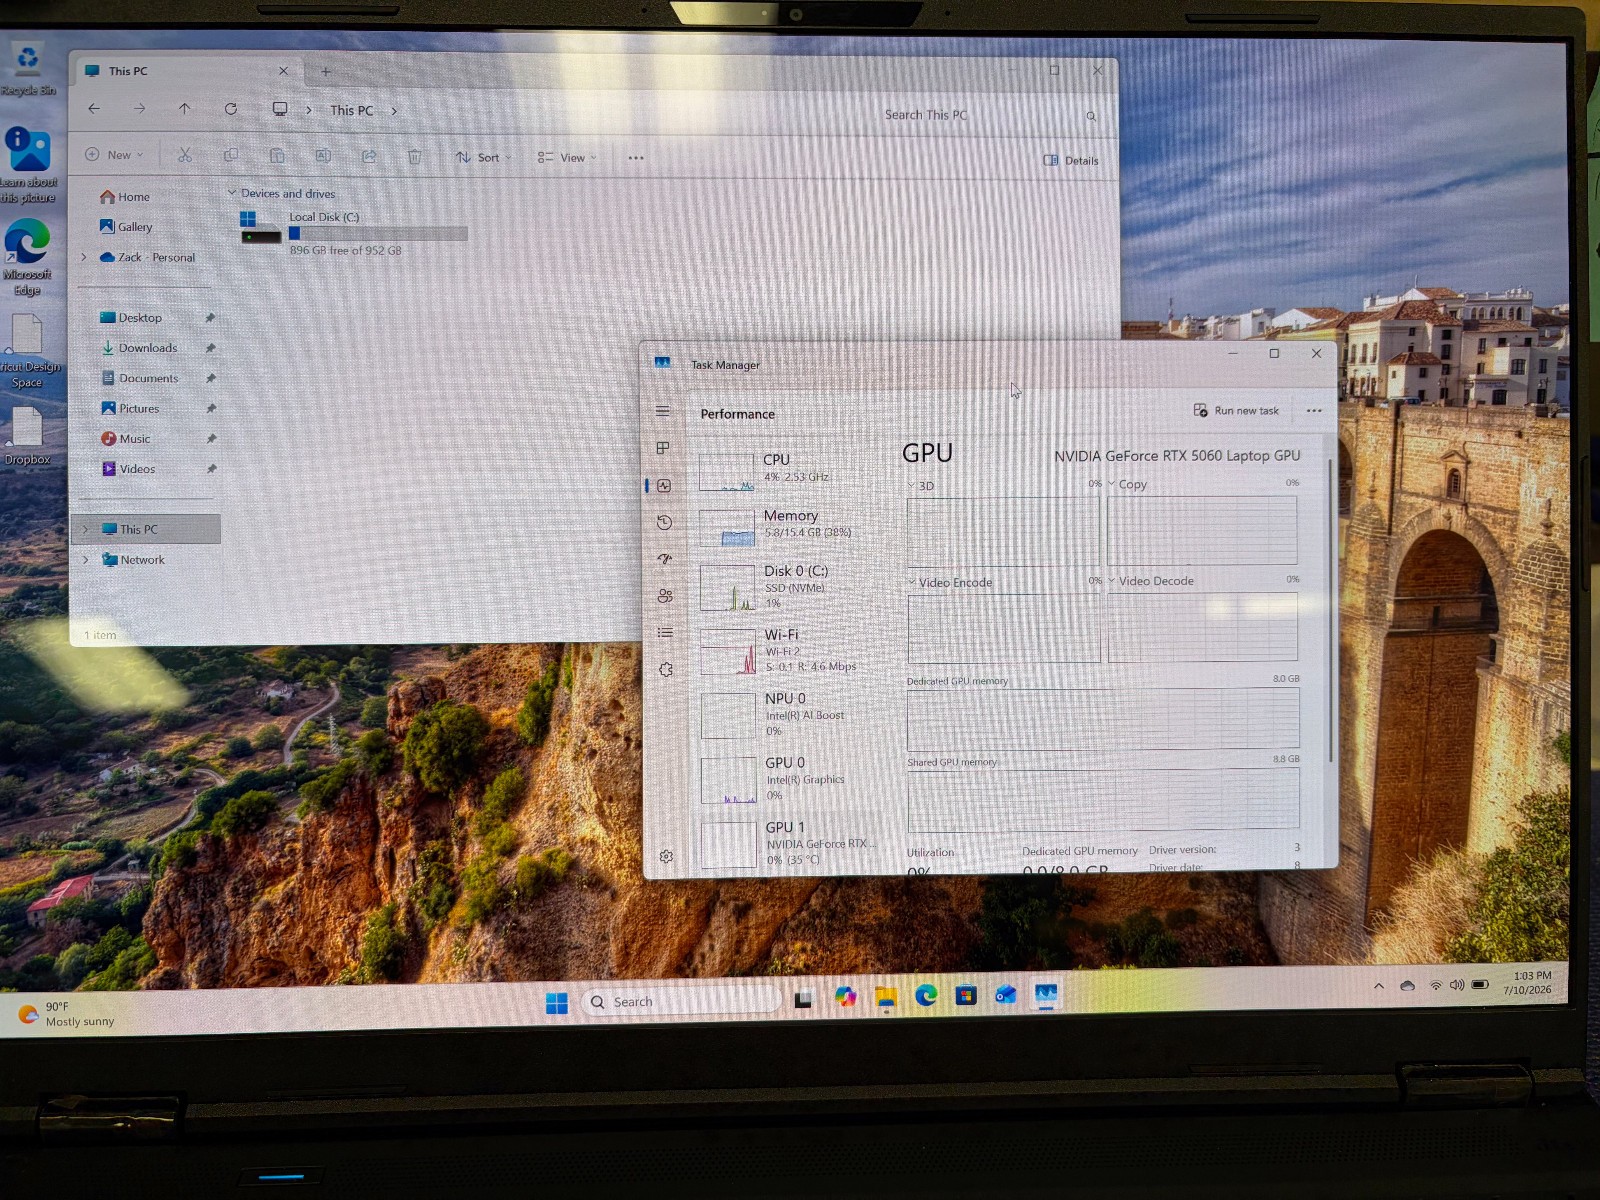
Task: Click the Paste icon in File Explorer toolbar
Action: 277,155
